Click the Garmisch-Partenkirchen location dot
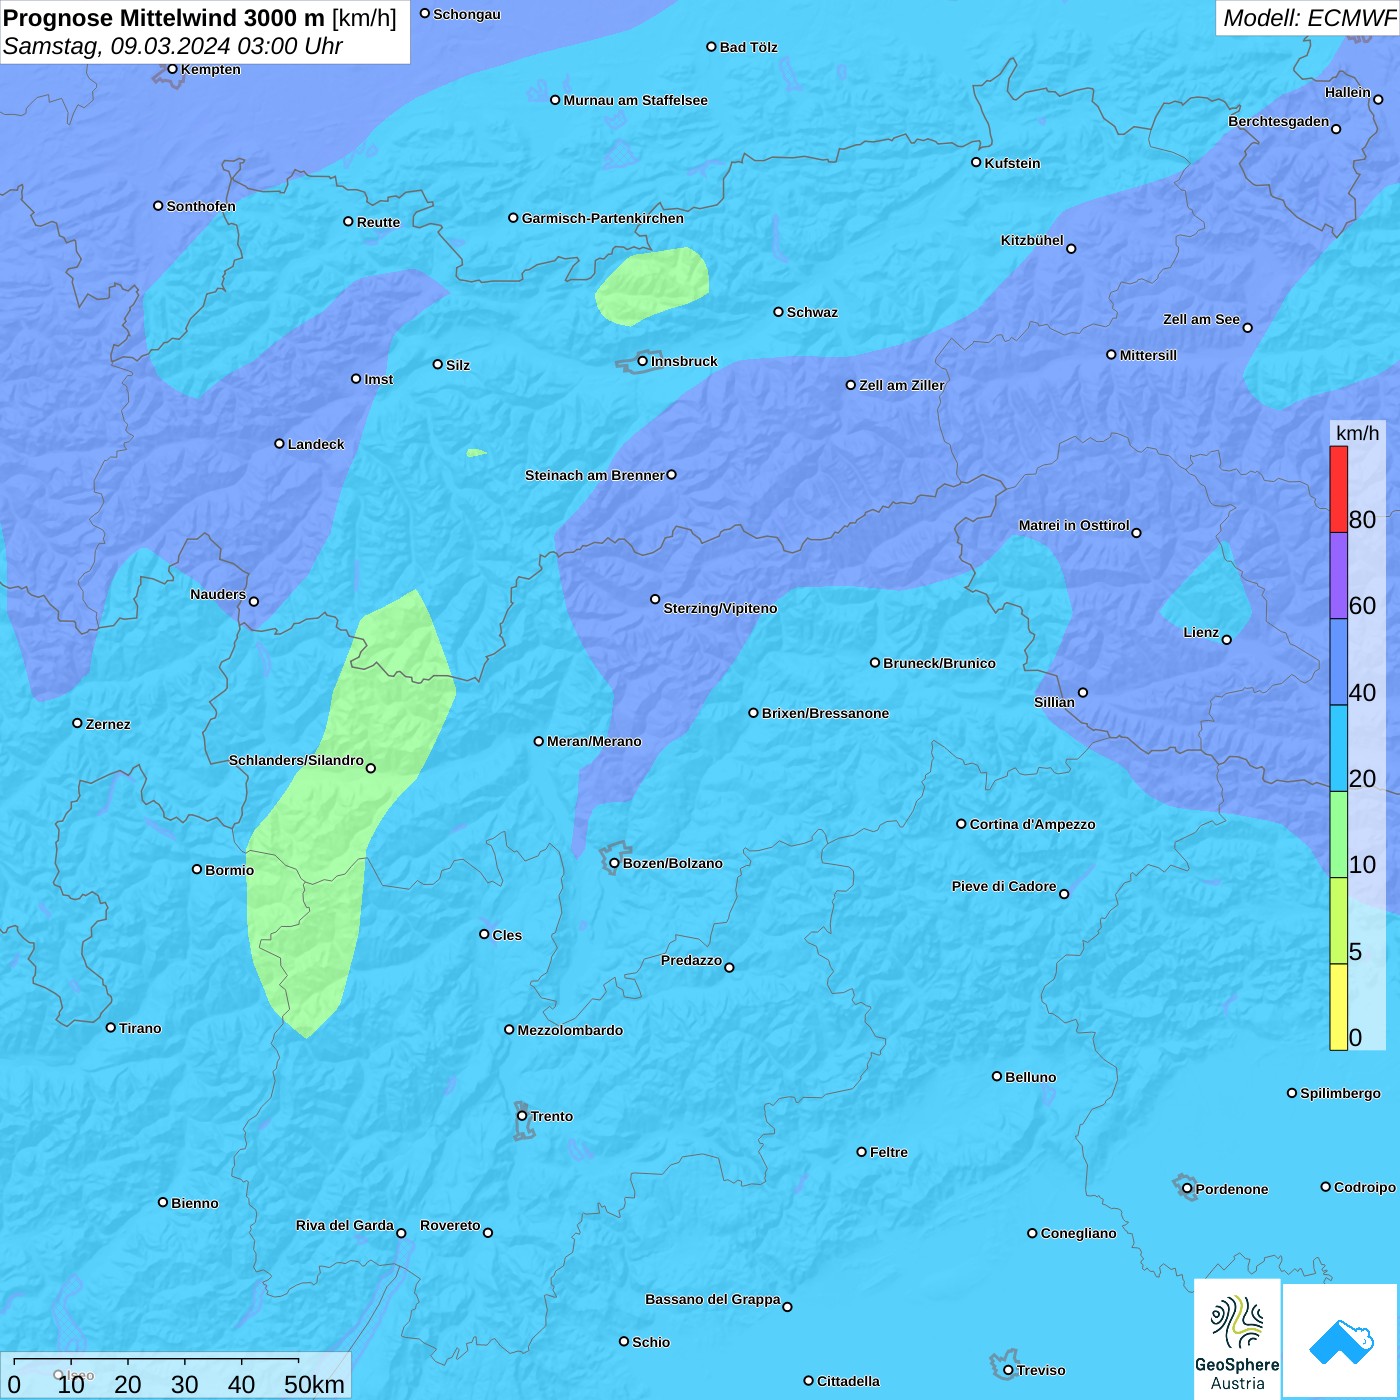Screen dimensions: 1400x1400 (x=513, y=217)
